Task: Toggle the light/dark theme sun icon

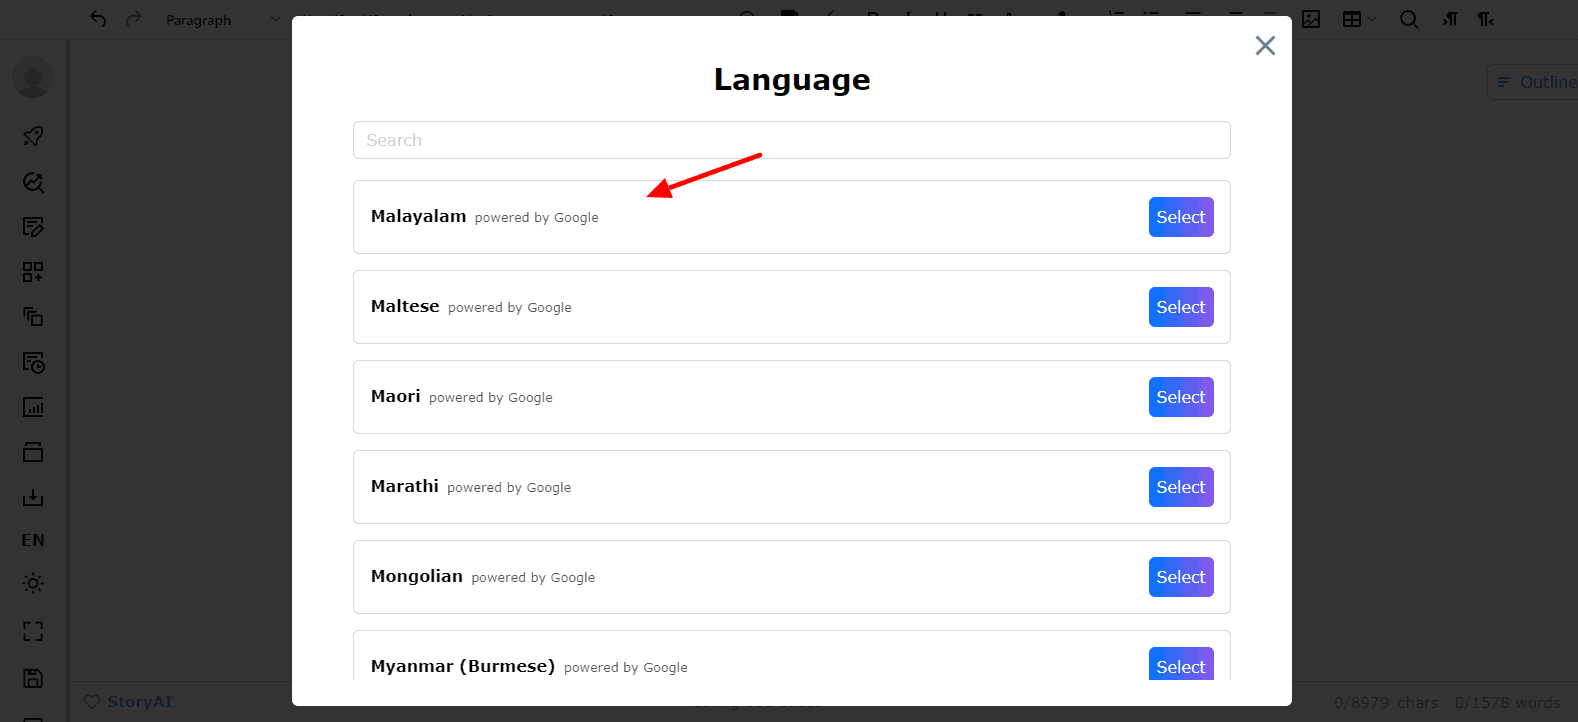Action: [x=33, y=583]
